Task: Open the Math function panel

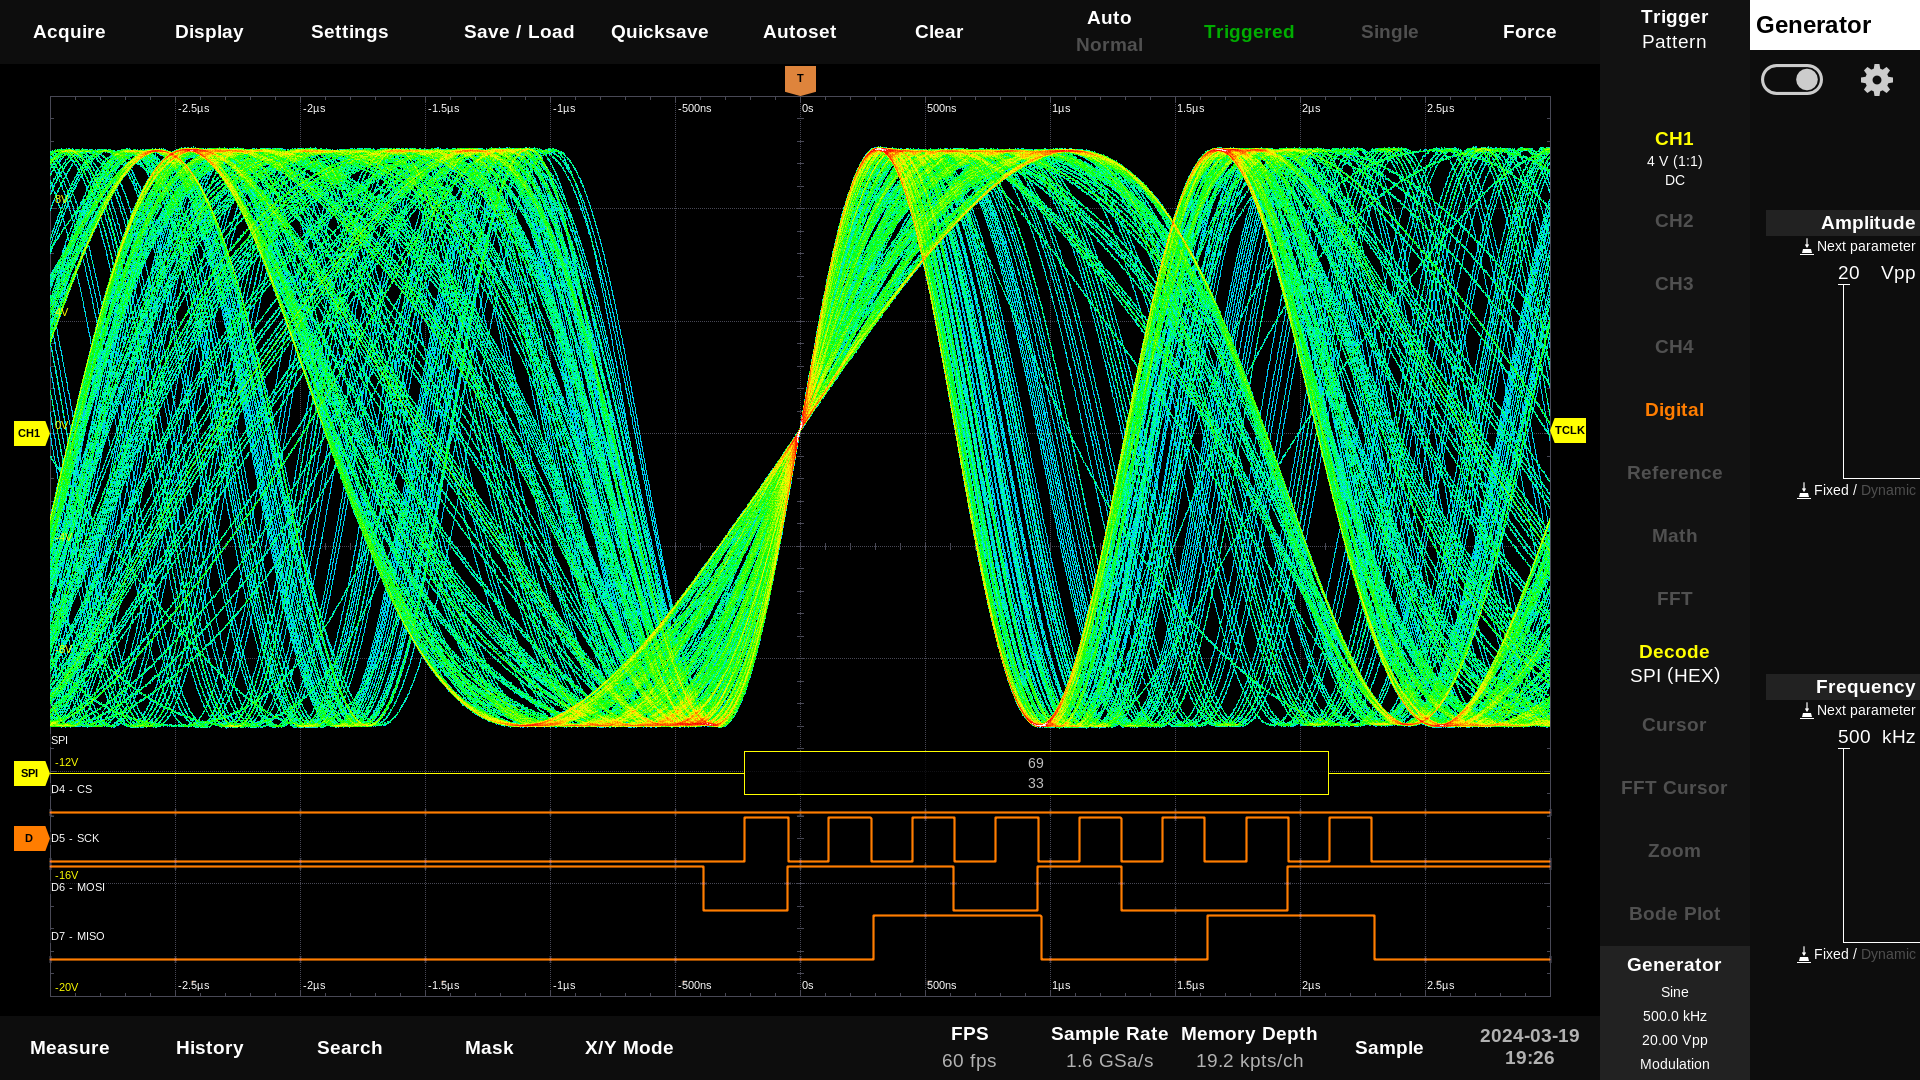Action: coord(1674,536)
